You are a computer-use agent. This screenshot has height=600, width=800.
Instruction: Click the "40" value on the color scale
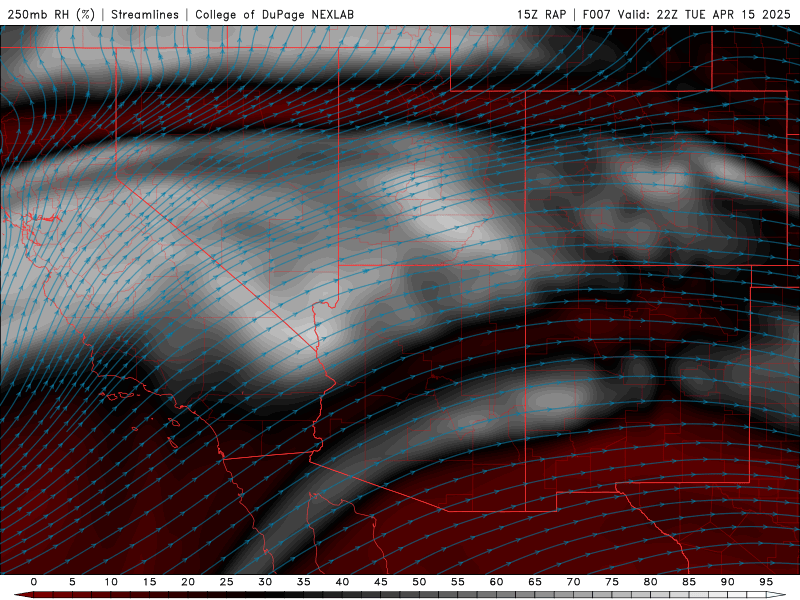[x=342, y=582]
